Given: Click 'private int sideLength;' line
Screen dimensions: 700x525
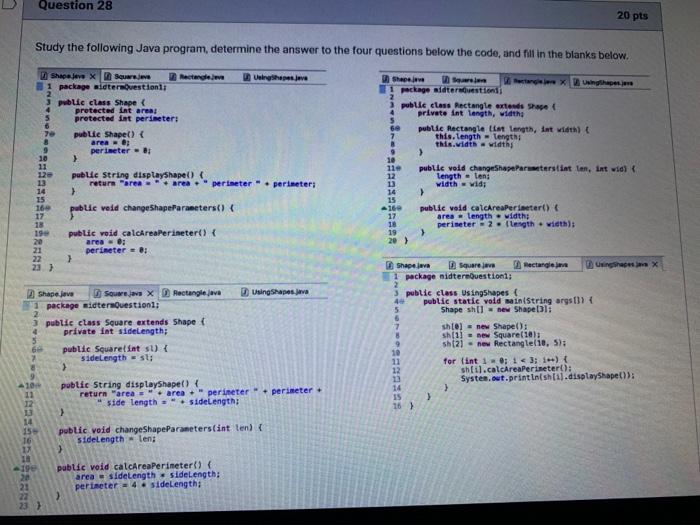Looking at the screenshot, I should click(116, 331).
